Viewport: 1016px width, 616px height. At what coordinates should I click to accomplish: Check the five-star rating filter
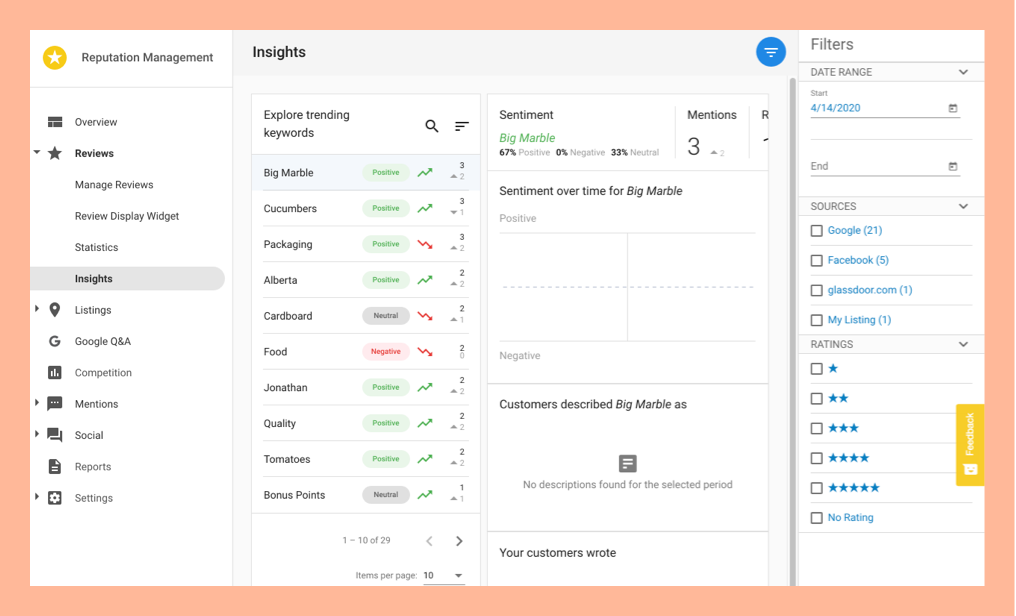[x=817, y=488]
